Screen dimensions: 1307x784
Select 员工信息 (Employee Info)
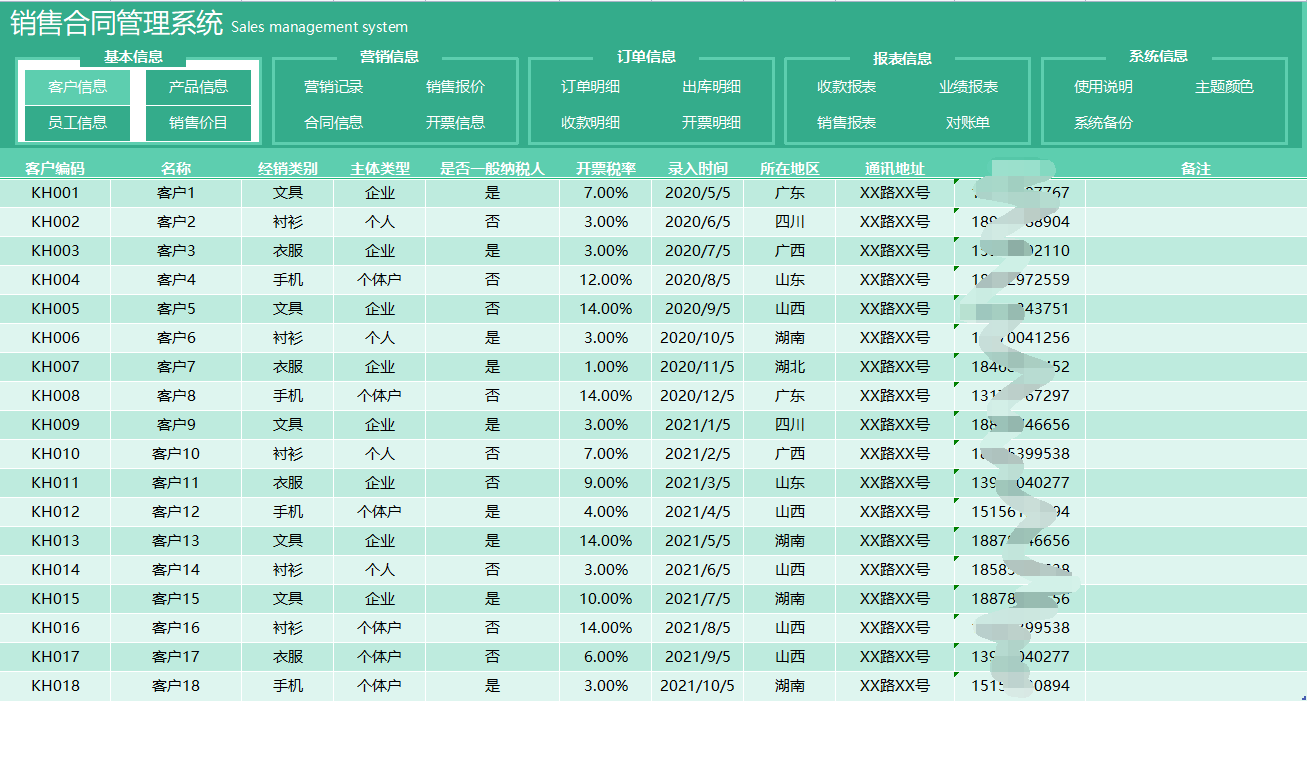pyautogui.click(x=76, y=122)
